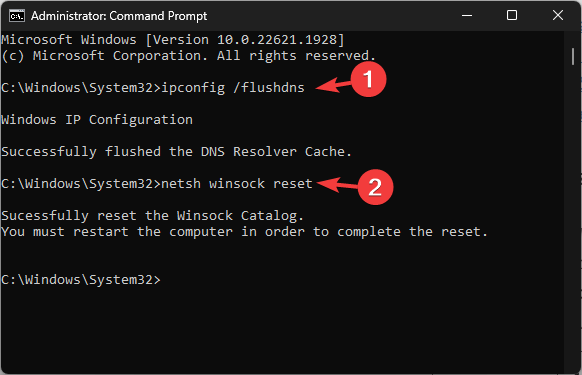Click the Command Prompt icon in the title bar

tap(17, 16)
